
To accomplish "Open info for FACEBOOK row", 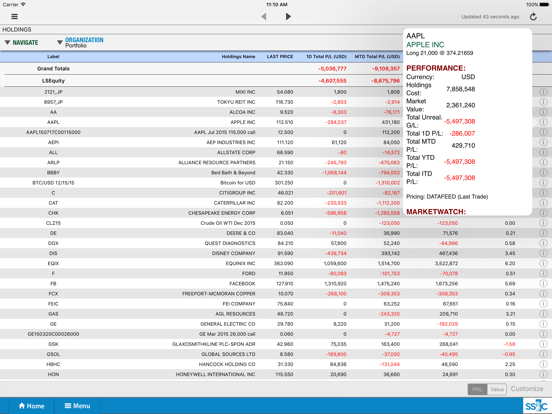I will (543, 284).
